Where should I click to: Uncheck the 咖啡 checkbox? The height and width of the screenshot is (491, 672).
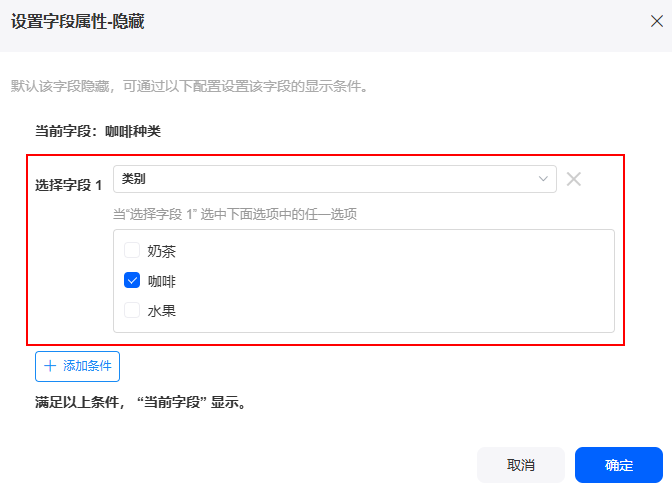(x=132, y=280)
